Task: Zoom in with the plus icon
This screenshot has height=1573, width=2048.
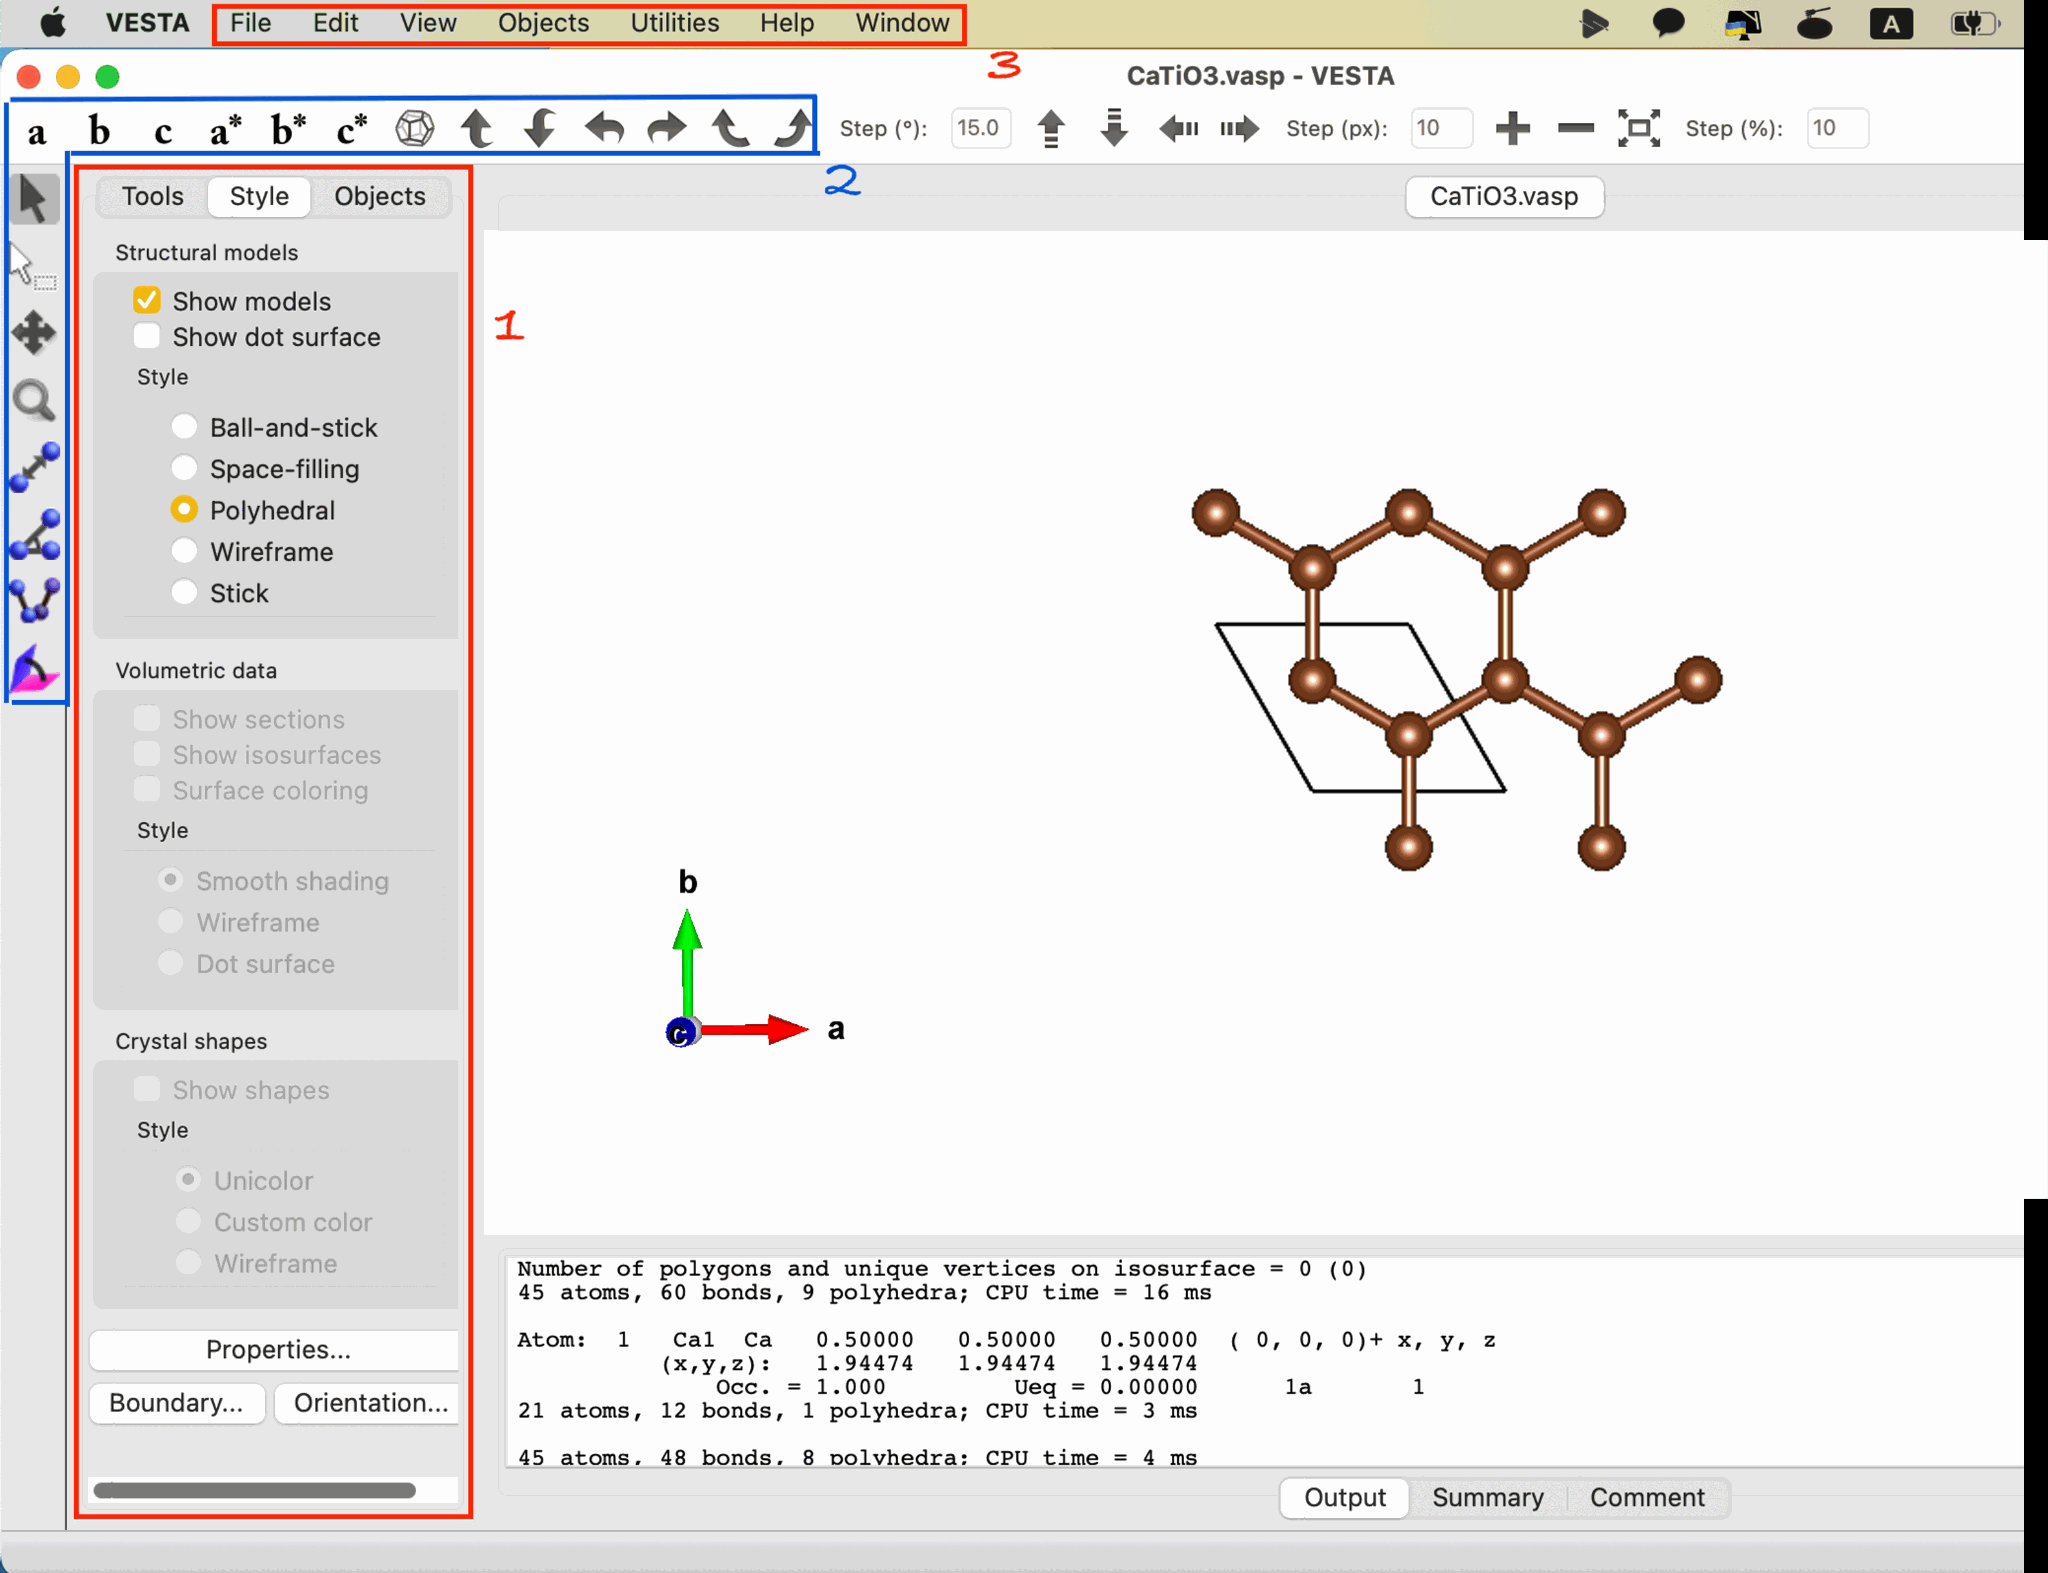Action: pos(1513,128)
